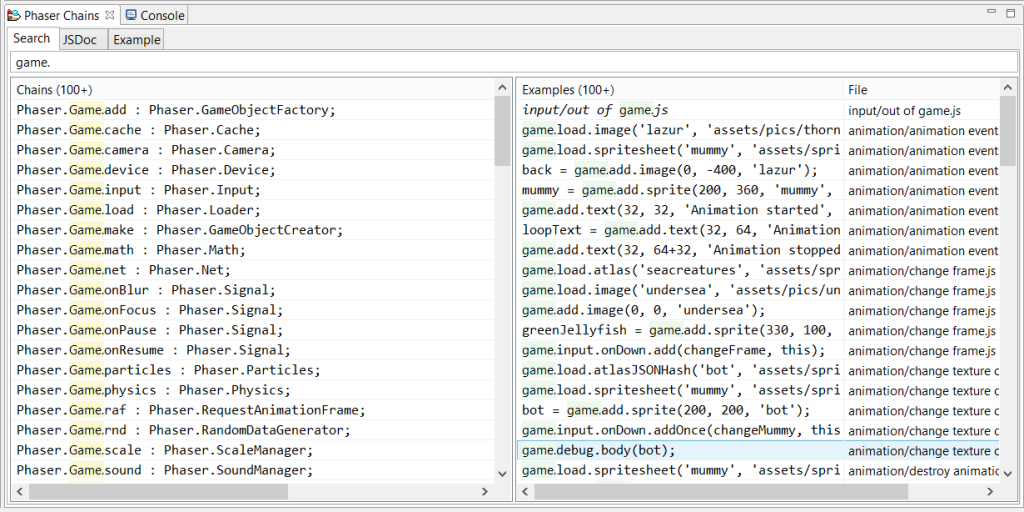This screenshot has width=1024, height=512.
Task: Switch to the Console view tab
Action: (x=155, y=14)
